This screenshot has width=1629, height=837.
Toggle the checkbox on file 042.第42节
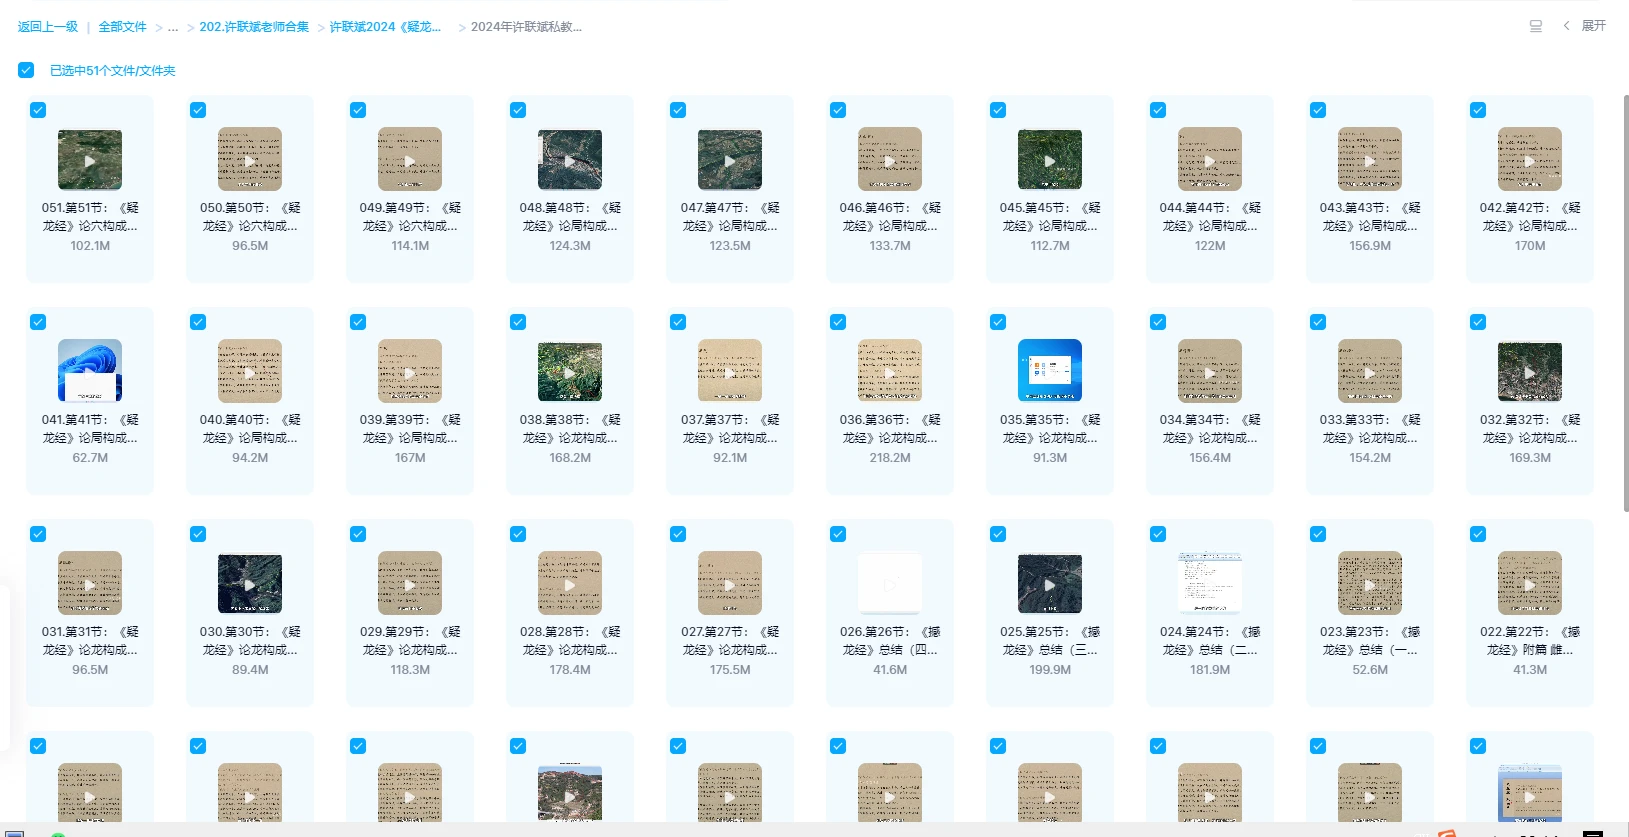[x=1478, y=110]
